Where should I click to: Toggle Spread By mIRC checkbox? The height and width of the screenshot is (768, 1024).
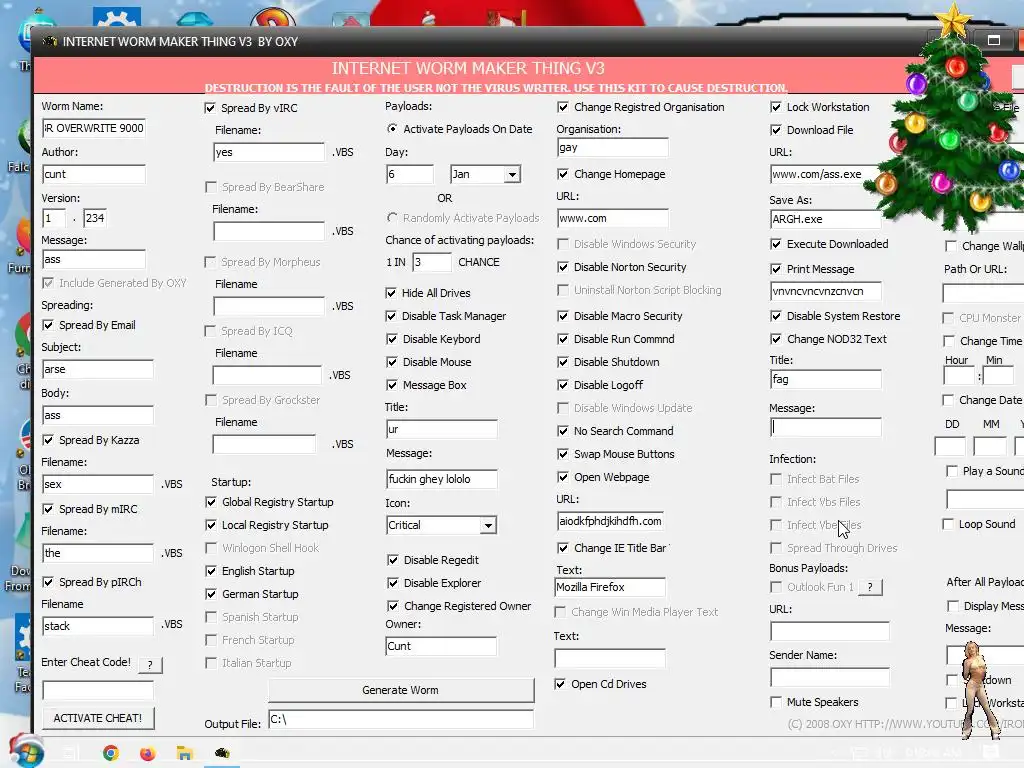click(x=48, y=509)
